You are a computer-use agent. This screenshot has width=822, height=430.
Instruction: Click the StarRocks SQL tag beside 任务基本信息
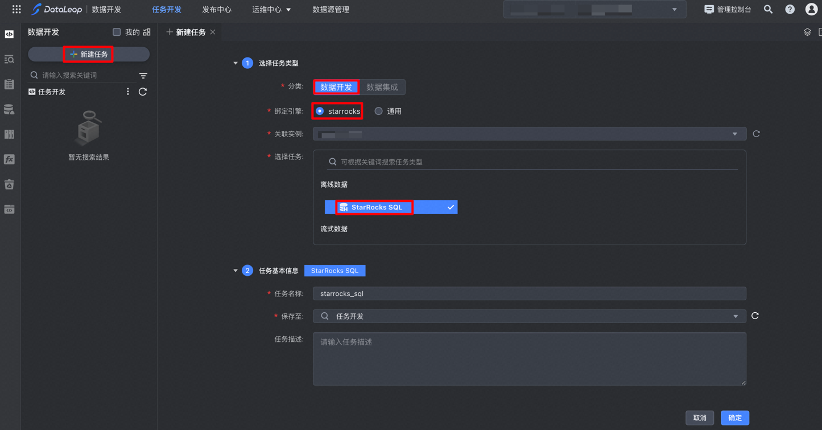pos(334,271)
